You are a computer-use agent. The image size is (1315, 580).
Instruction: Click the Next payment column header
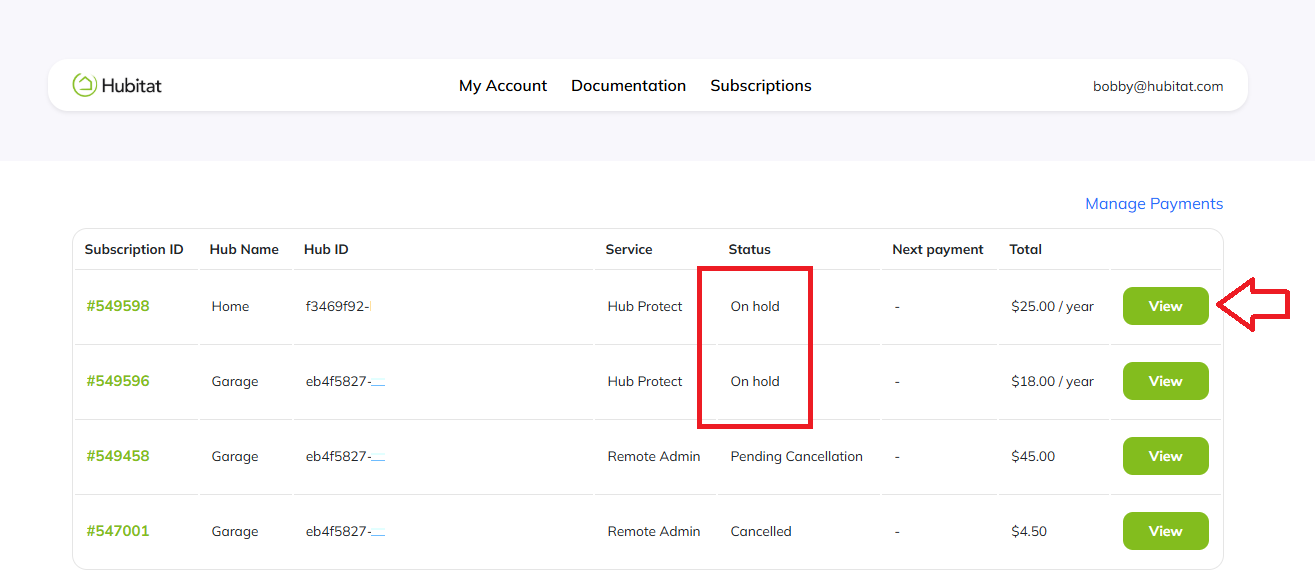click(x=937, y=249)
